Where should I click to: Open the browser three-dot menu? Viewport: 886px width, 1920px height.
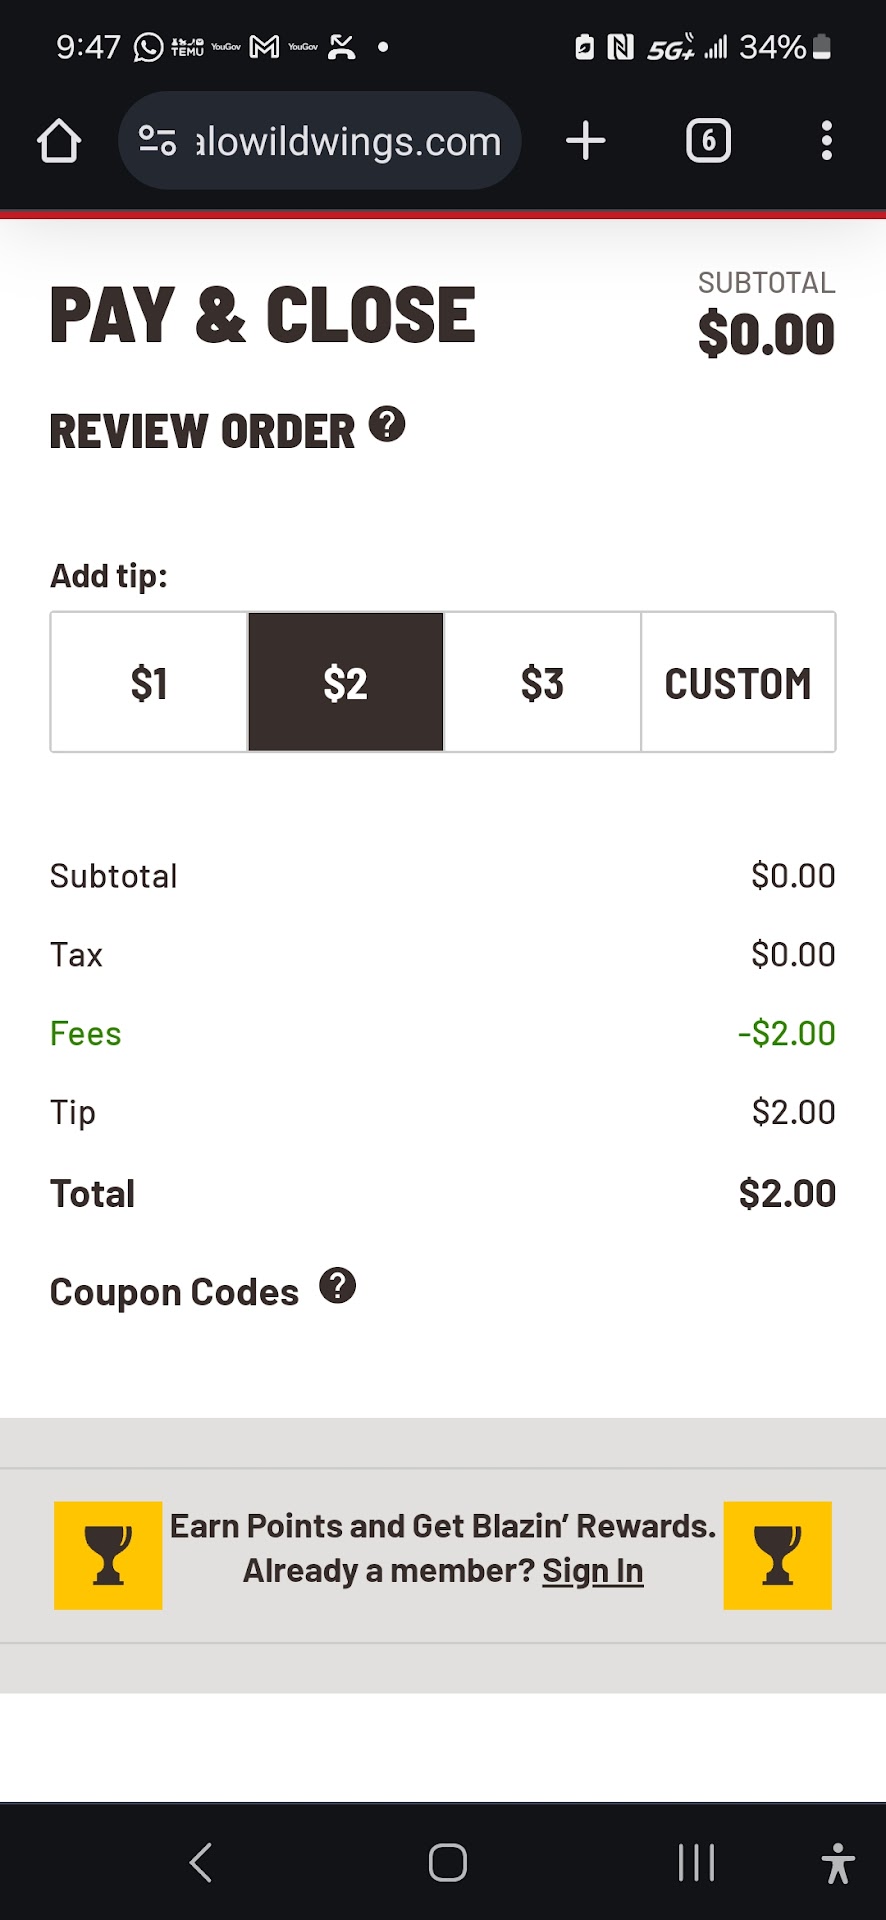[x=826, y=141]
